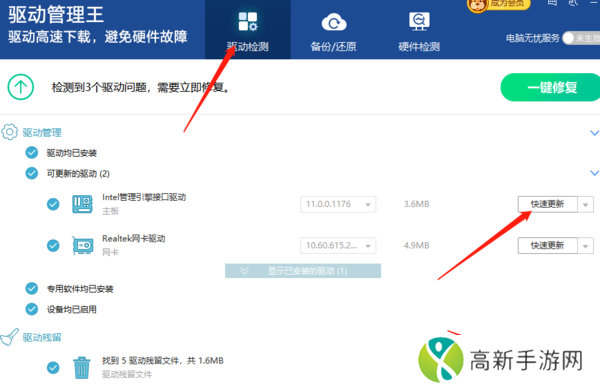Screen dimensions: 600x385
Task: Toggle the 驱动均已安装 checkmark
Action: [x=32, y=153]
